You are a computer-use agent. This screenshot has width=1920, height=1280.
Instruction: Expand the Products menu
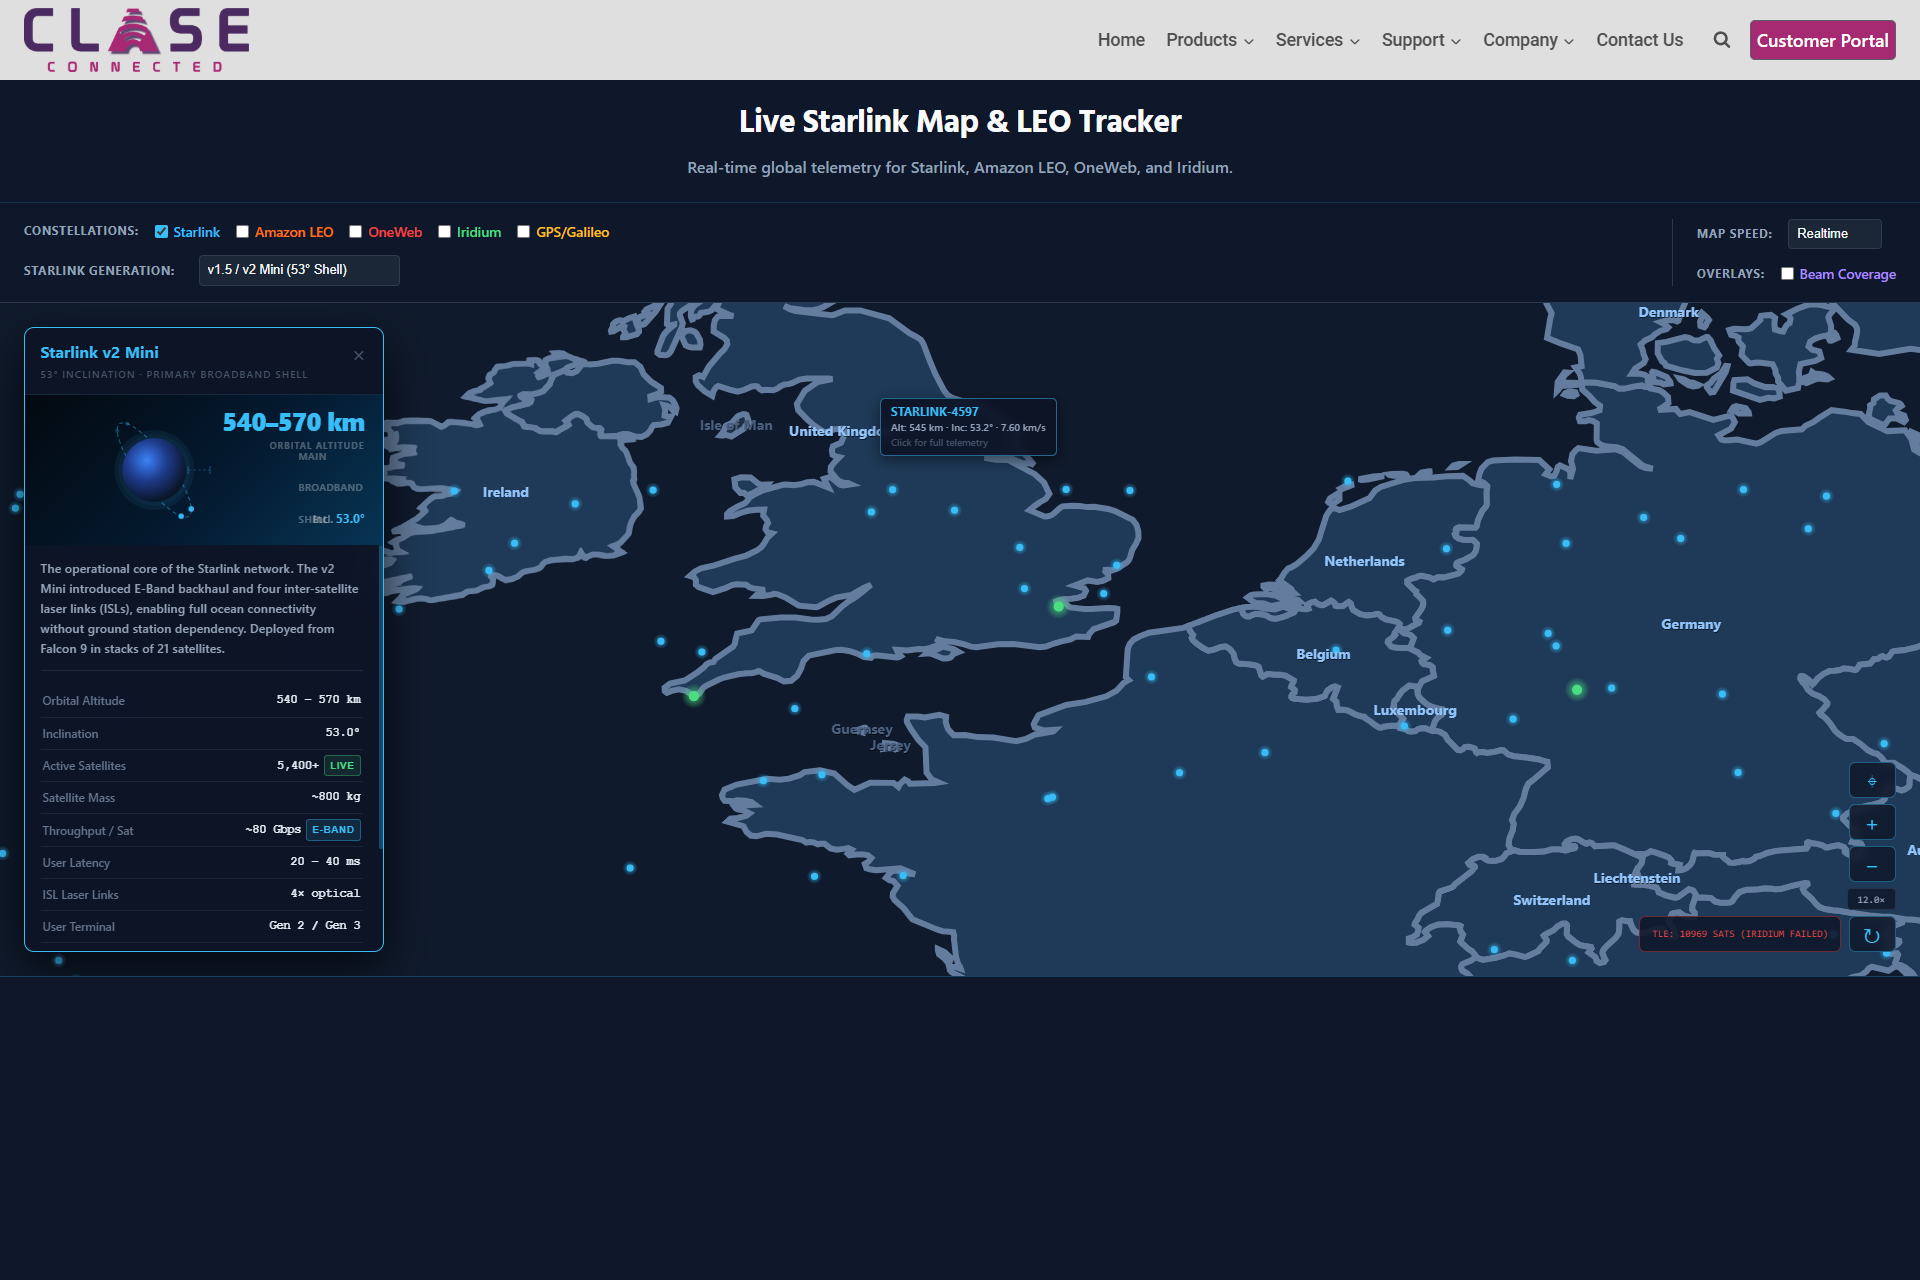click(1209, 40)
